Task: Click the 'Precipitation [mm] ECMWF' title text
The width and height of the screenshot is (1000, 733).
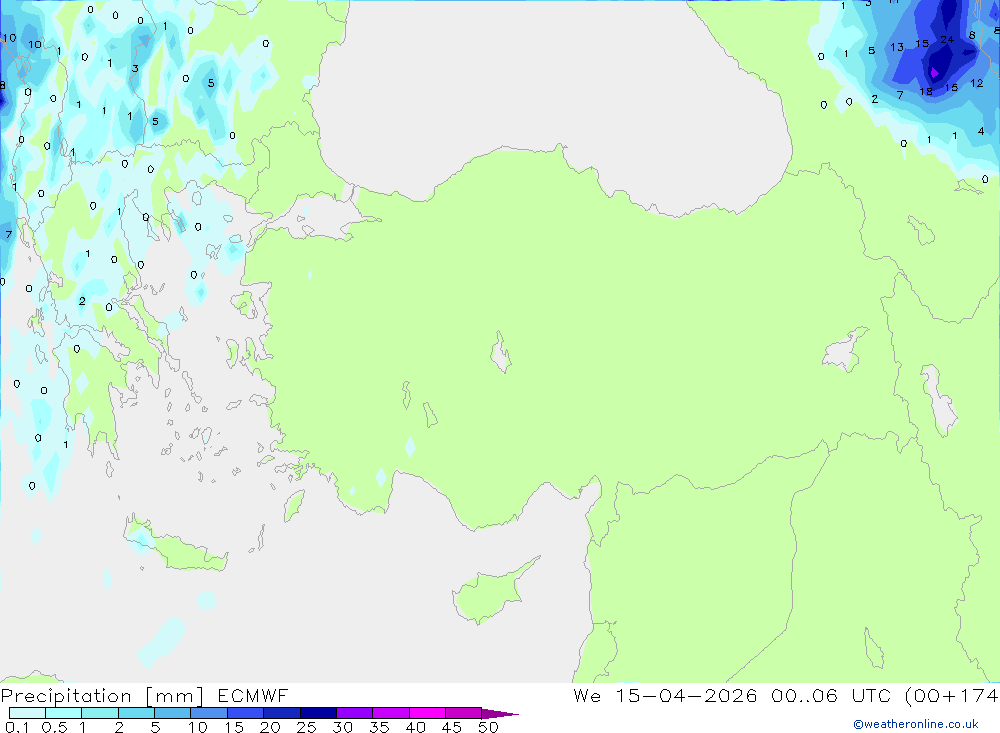Action: tap(145, 695)
